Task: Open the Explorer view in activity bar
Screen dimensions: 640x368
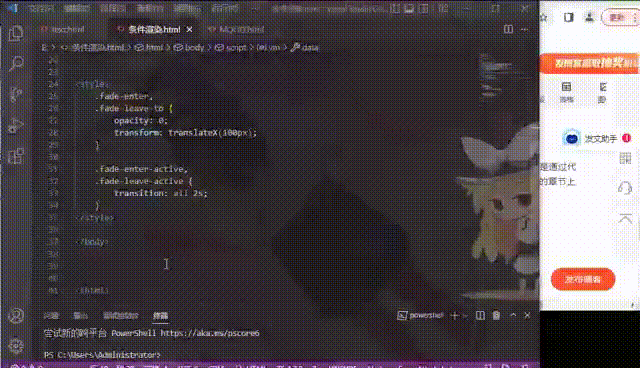Action: [16, 33]
